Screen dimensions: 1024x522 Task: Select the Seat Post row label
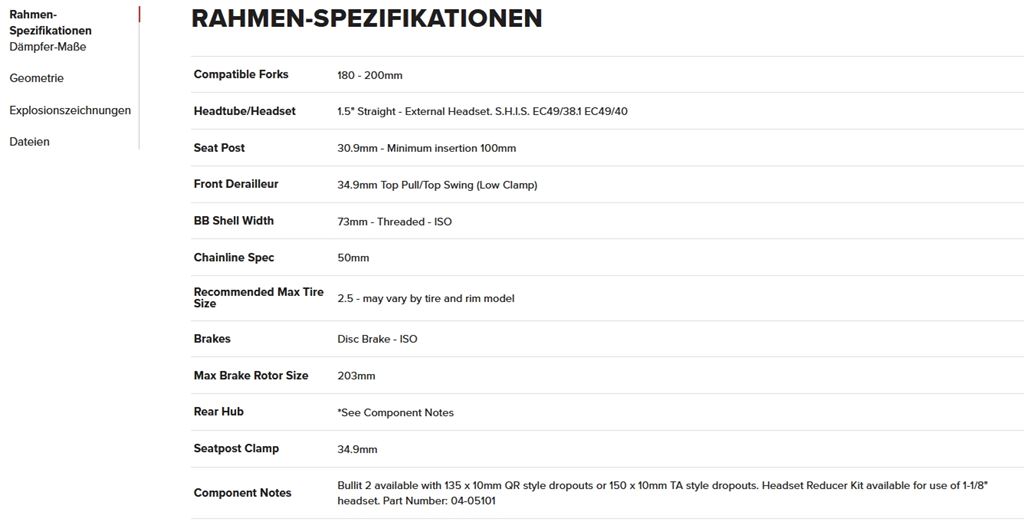[219, 148]
